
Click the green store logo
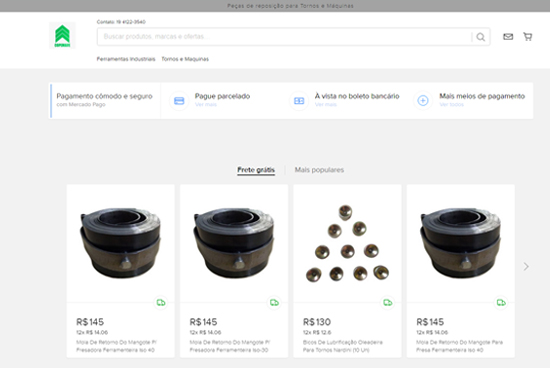point(62,36)
